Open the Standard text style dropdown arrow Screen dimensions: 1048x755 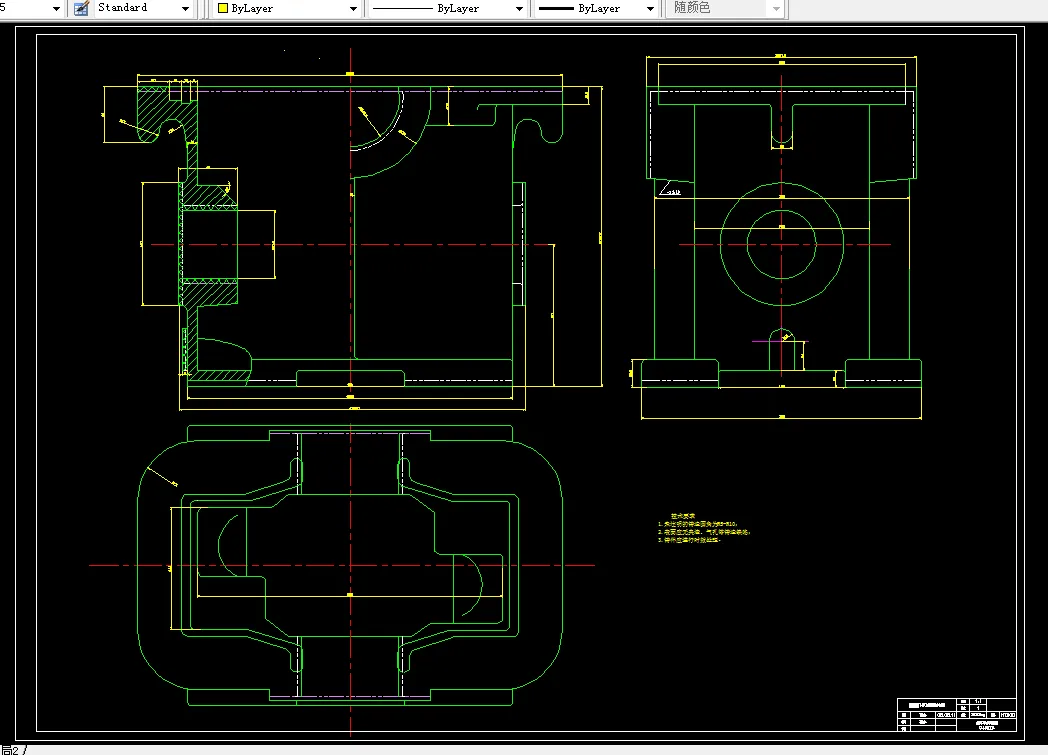[x=185, y=9]
